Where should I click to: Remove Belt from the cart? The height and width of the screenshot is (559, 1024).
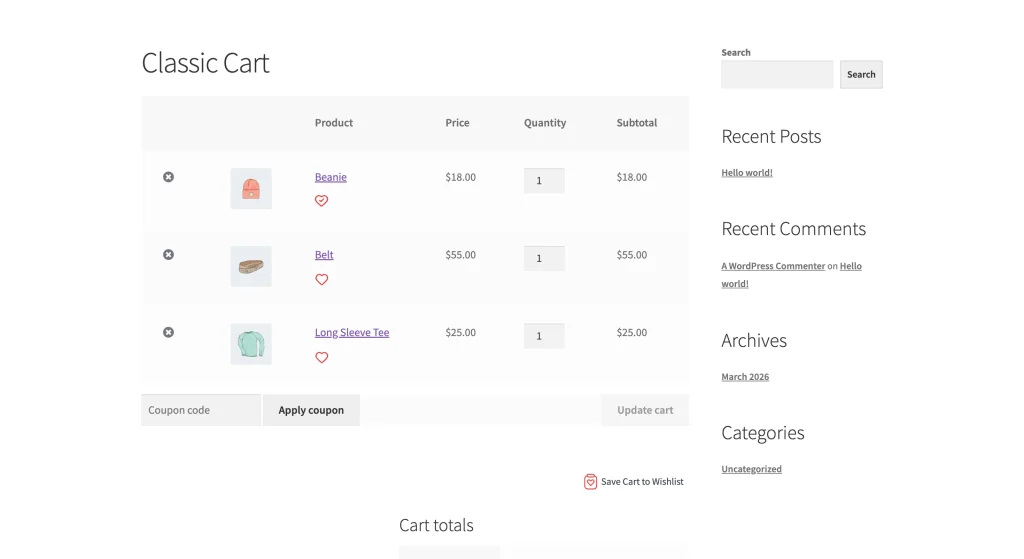168,255
